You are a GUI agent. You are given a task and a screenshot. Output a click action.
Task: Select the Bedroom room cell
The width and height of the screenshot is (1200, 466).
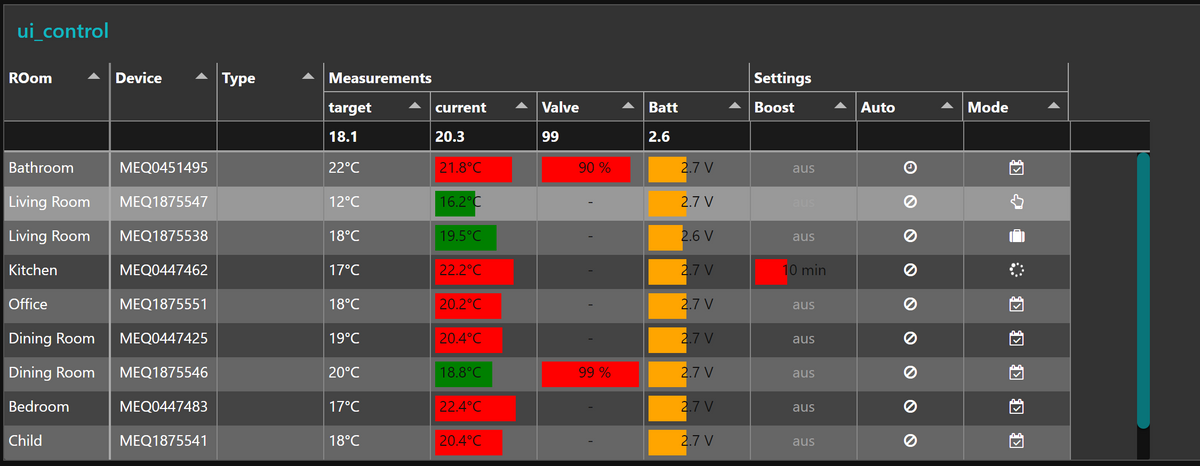[x=55, y=407]
